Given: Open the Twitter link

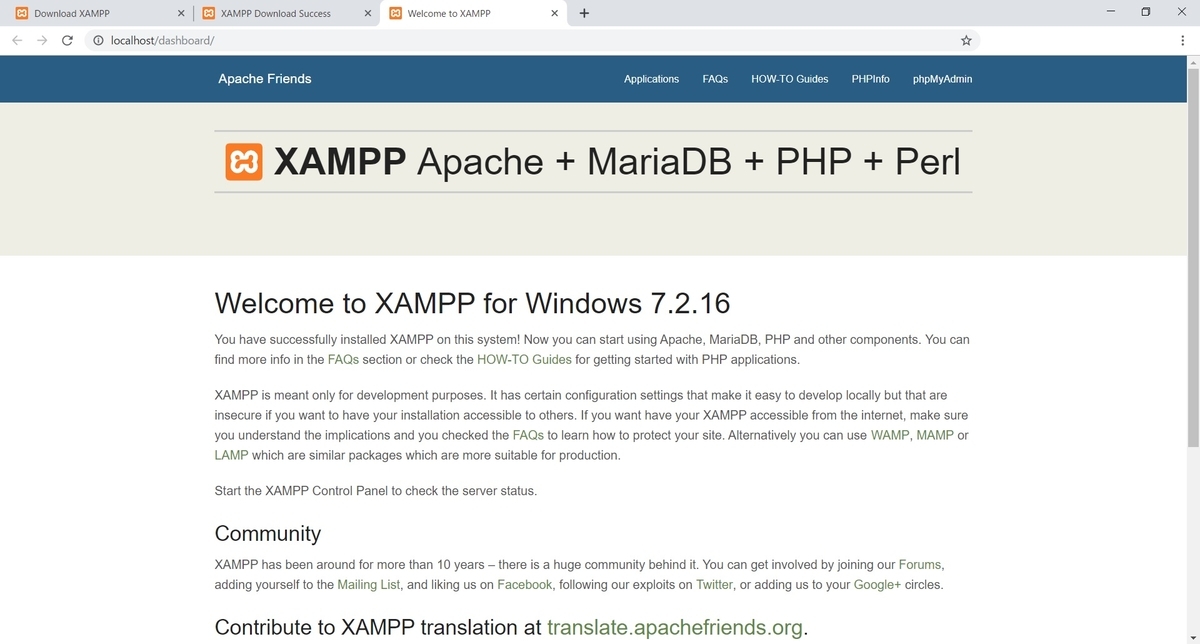Looking at the screenshot, I should tap(714, 585).
